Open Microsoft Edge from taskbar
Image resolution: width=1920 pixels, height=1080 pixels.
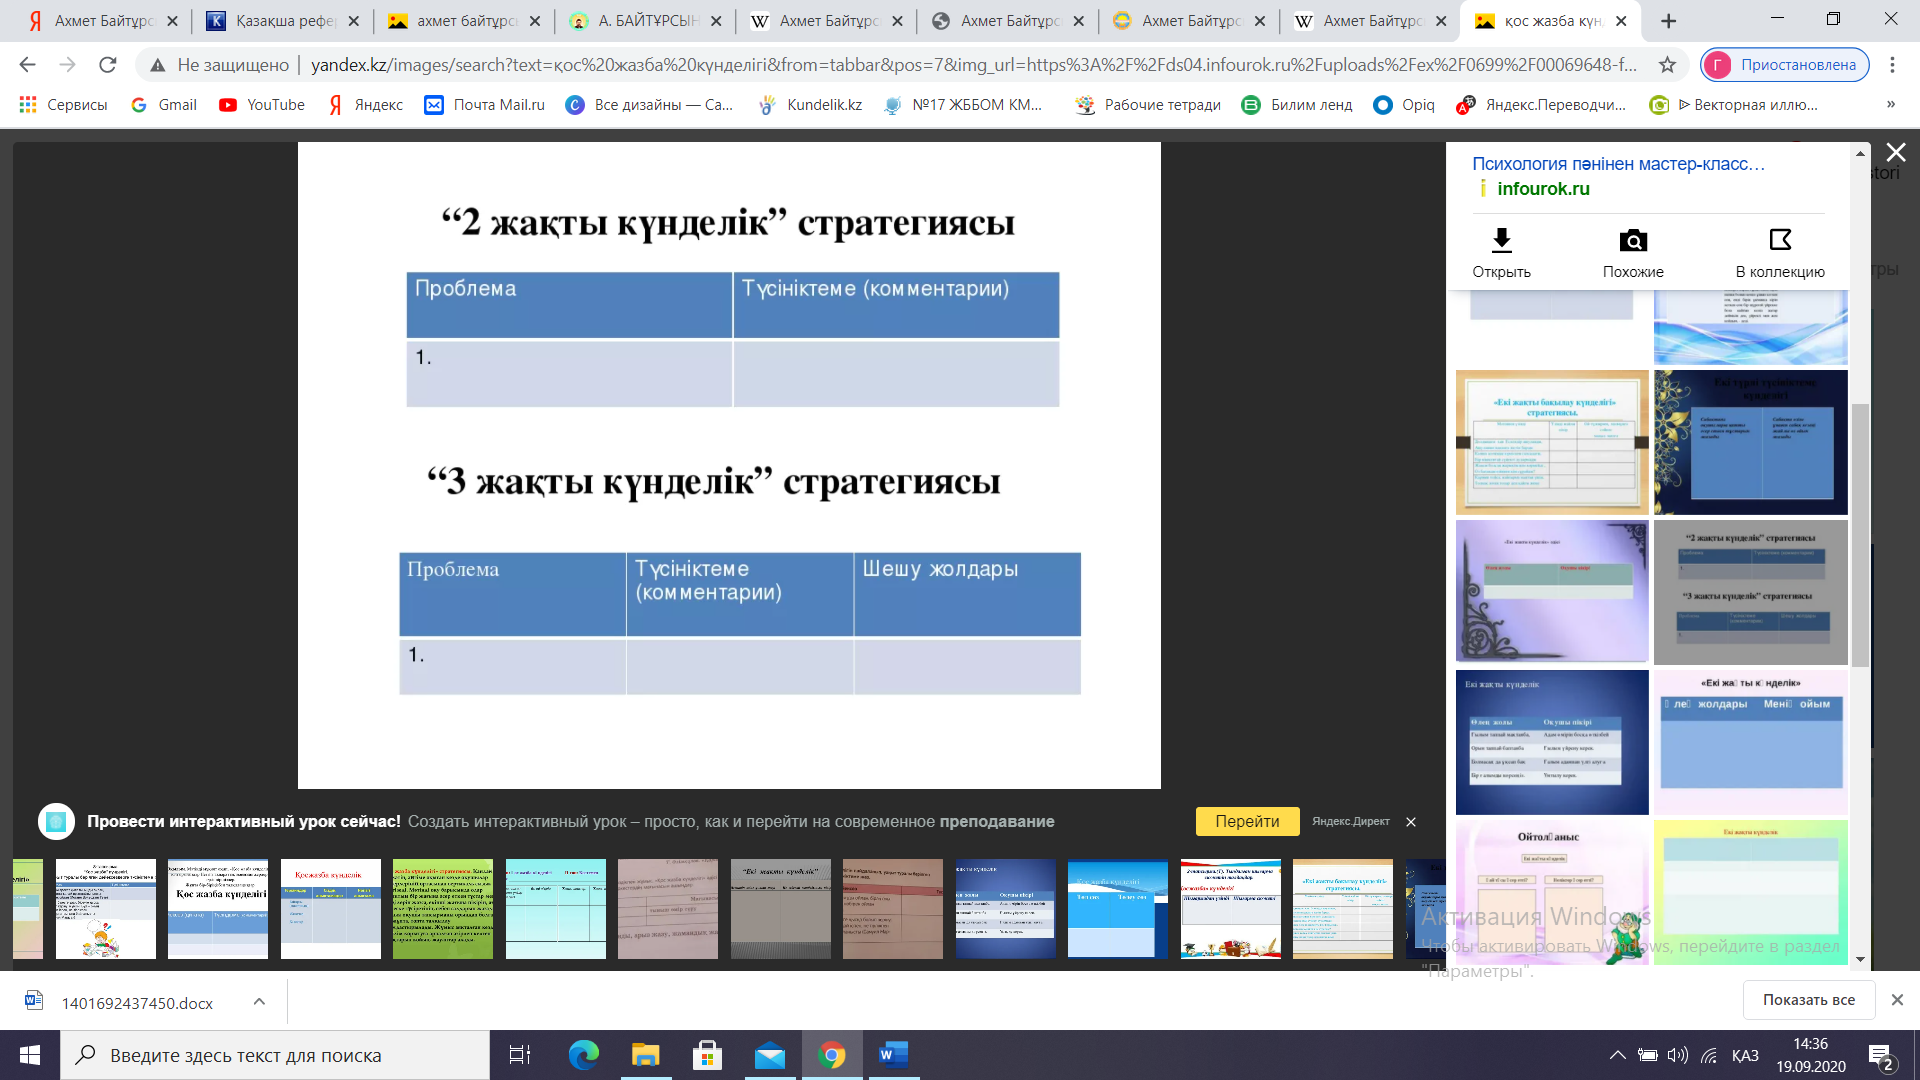[583, 1055]
